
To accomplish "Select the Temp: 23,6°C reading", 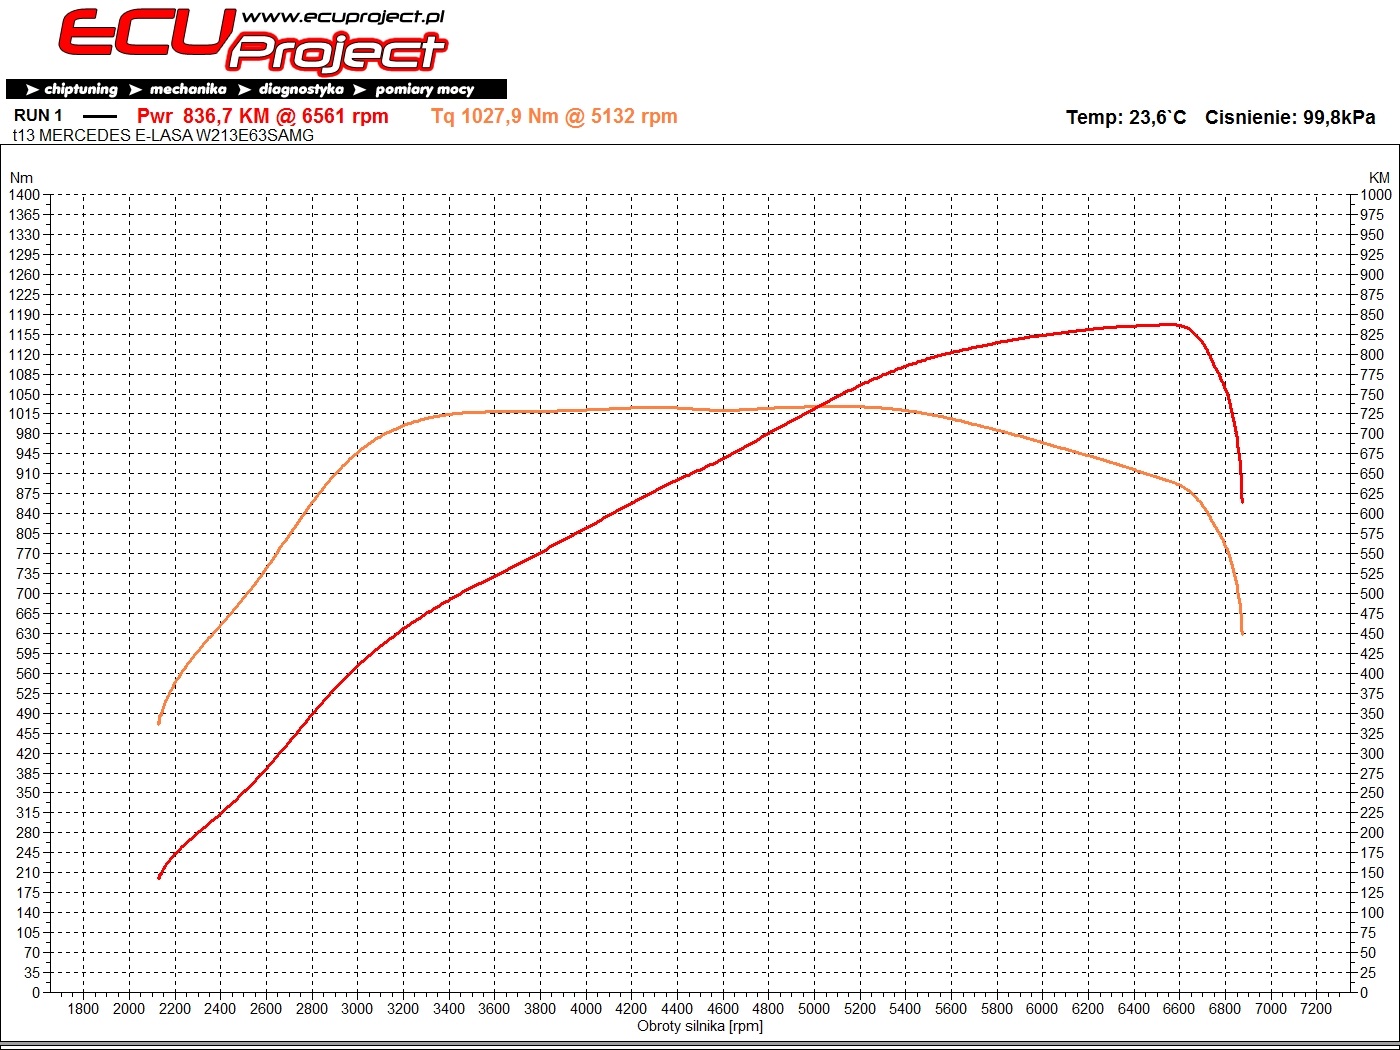I will [1126, 117].
